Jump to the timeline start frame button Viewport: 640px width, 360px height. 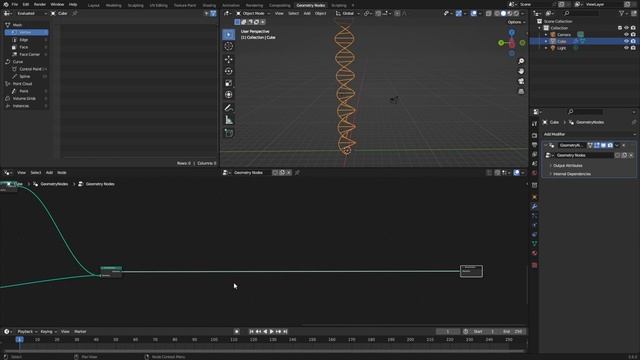coord(251,332)
